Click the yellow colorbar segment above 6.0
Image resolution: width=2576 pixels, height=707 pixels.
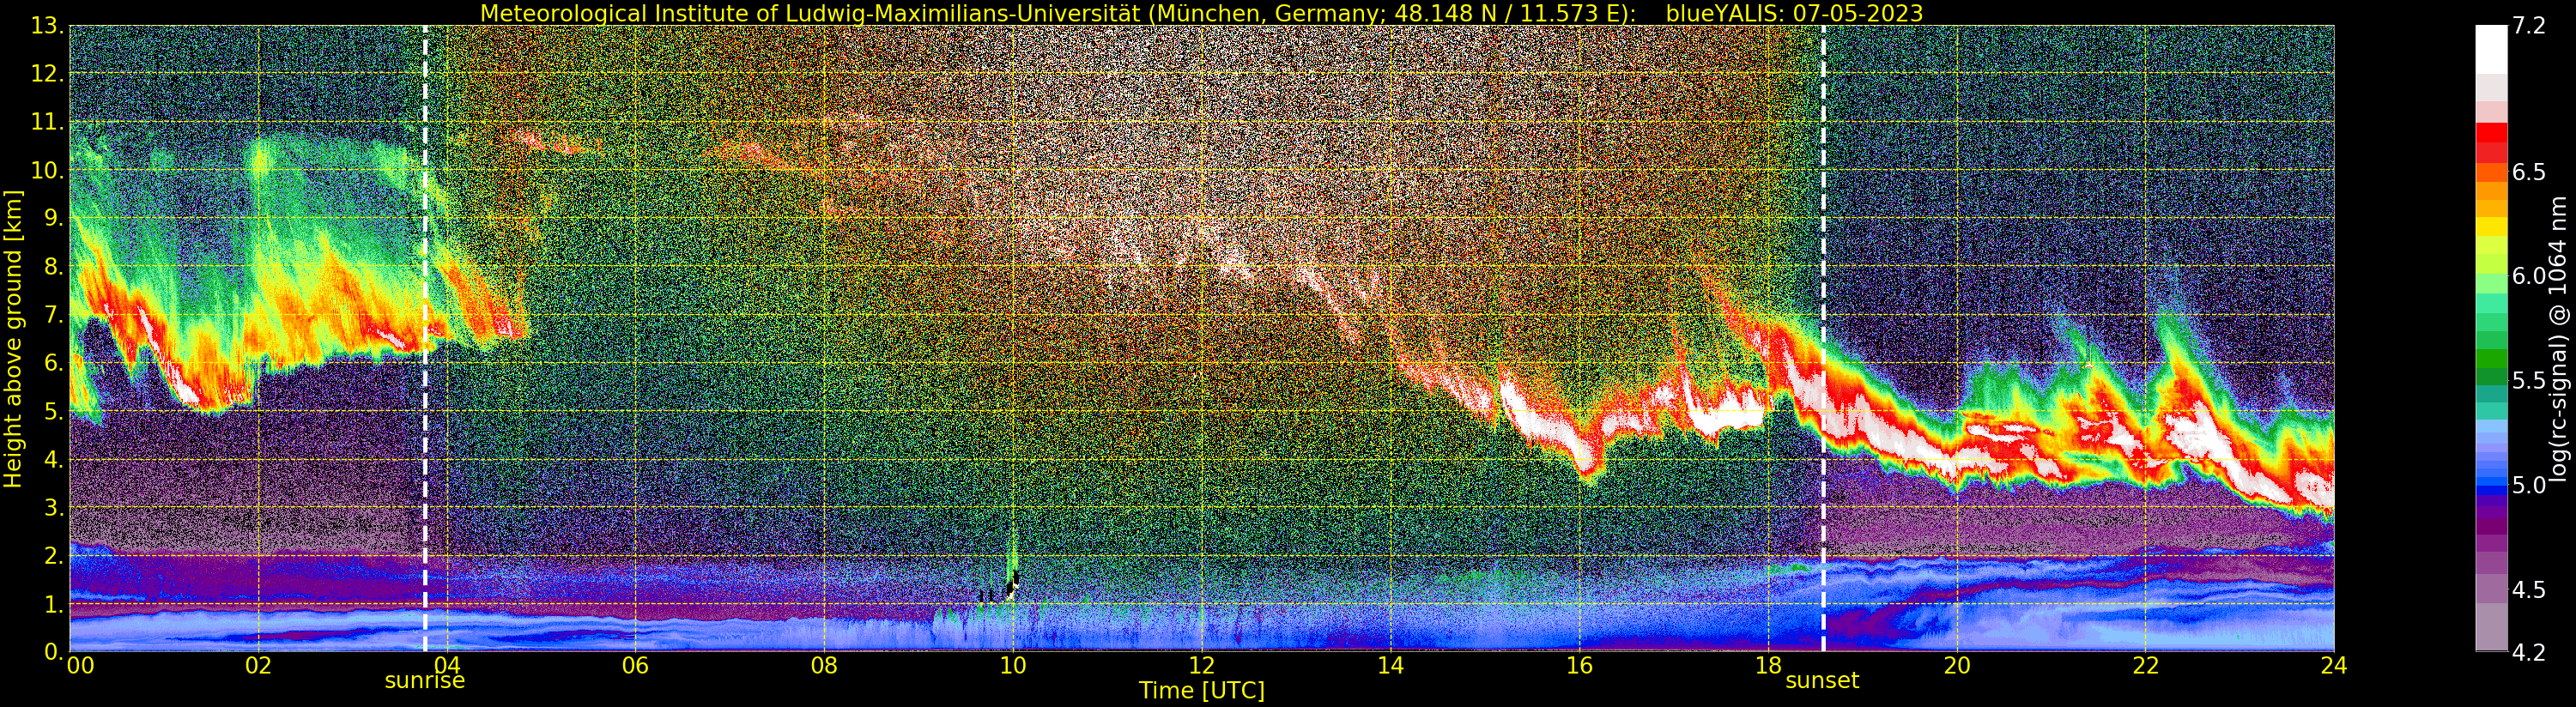pyautogui.click(x=2491, y=227)
